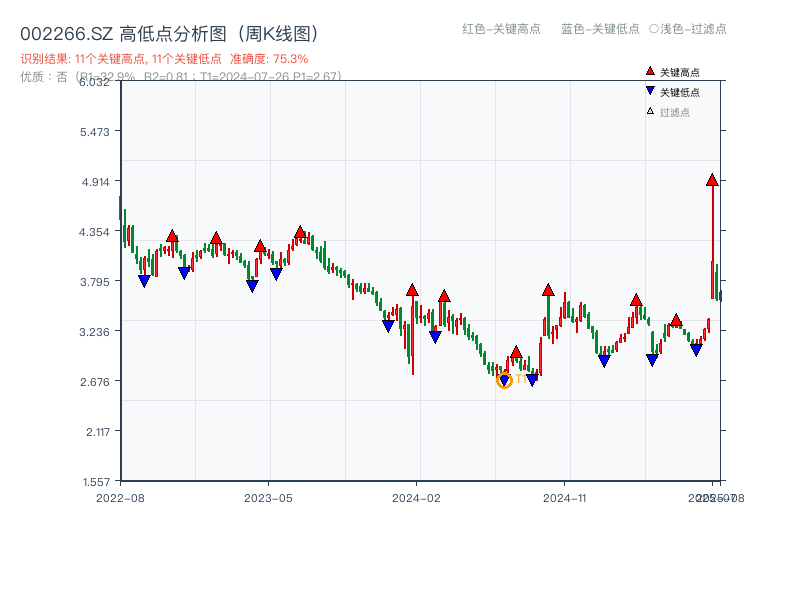Image resolution: width=800 pixels, height=600 pixels.
Task: Click the lowest red key-high marker near the T1 label
Action: pos(516,352)
